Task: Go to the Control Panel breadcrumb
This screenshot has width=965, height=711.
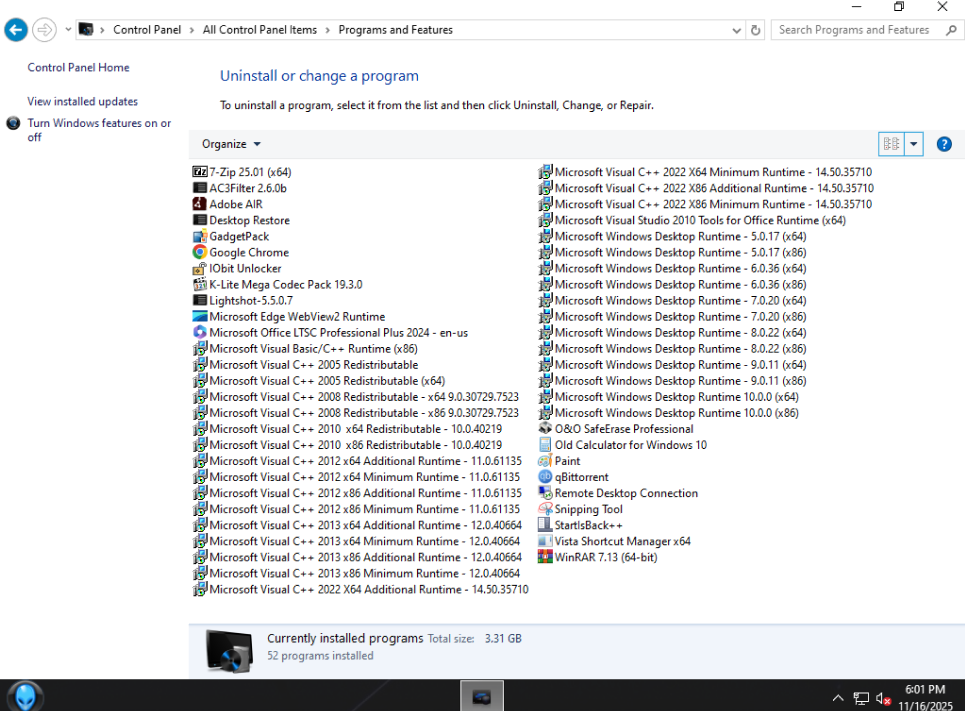Action: (147, 30)
